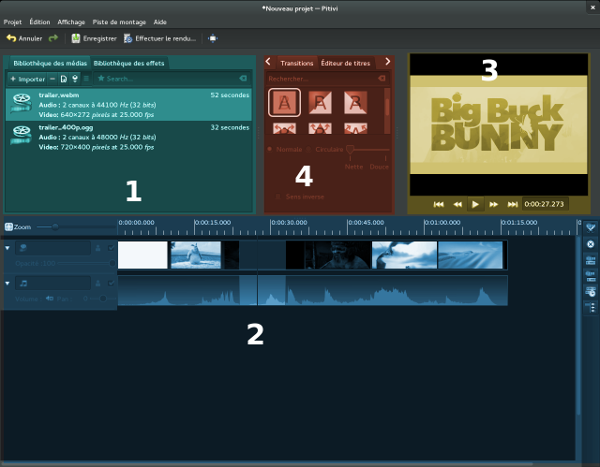The width and height of the screenshot is (600, 467).
Task: Skip to the end of the timeline
Action: pyautogui.click(x=512, y=204)
